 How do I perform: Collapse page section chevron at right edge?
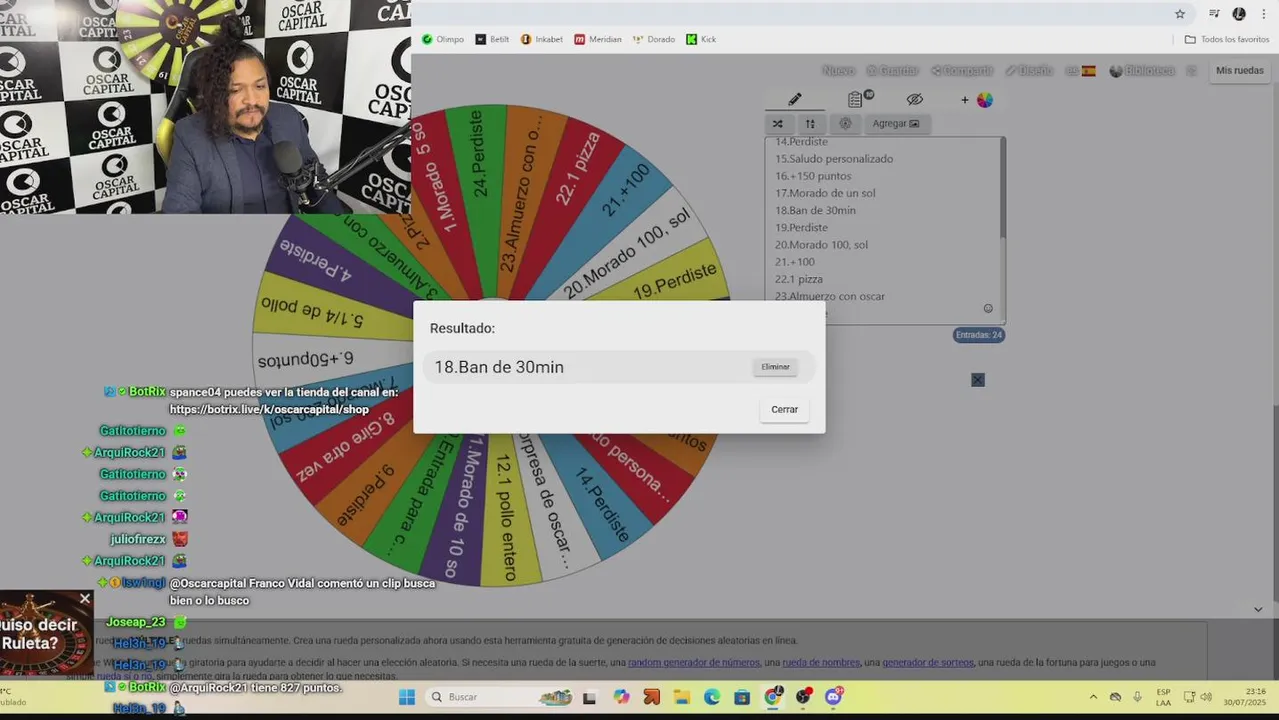[x=1258, y=610]
